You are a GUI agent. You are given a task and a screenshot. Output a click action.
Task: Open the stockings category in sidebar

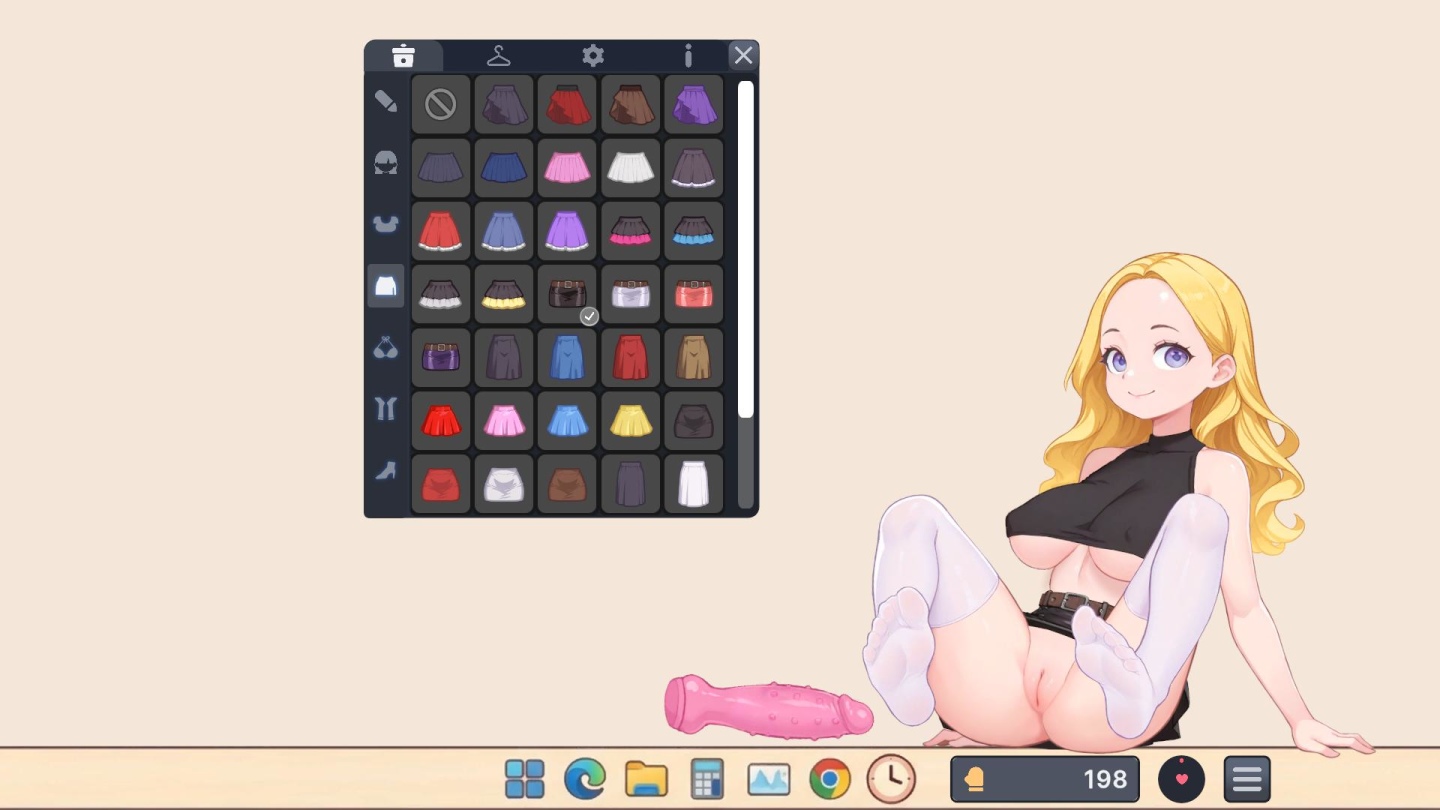pos(386,408)
